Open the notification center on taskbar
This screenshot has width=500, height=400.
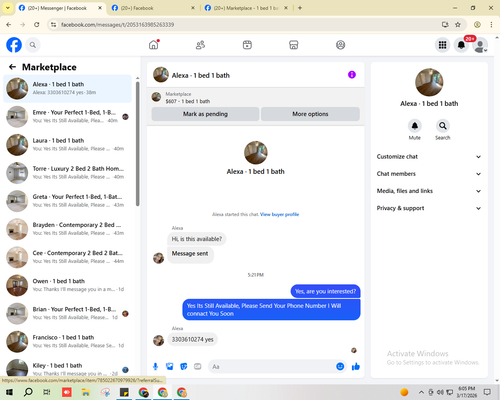(x=487, y=392)
